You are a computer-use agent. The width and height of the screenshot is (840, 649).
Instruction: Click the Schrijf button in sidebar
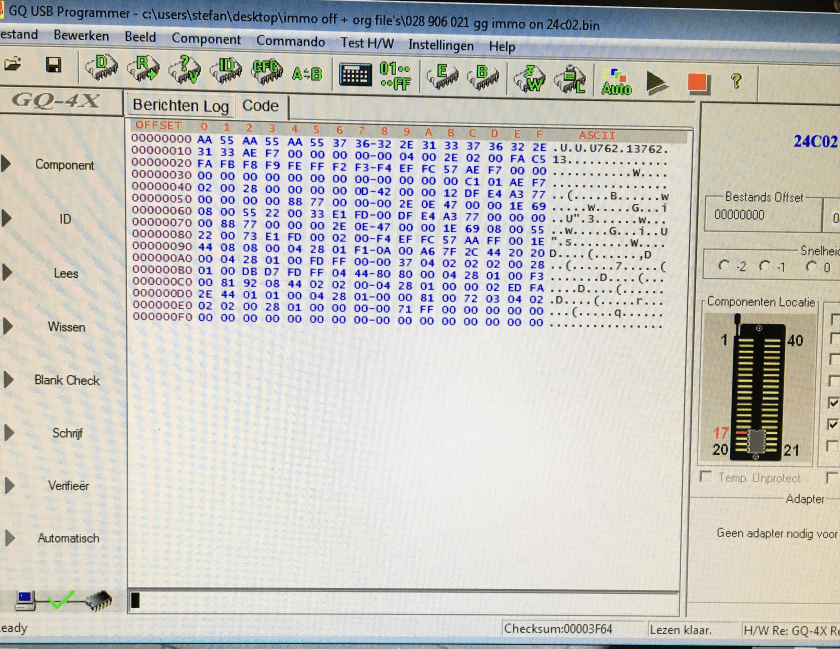click(67, 433)
